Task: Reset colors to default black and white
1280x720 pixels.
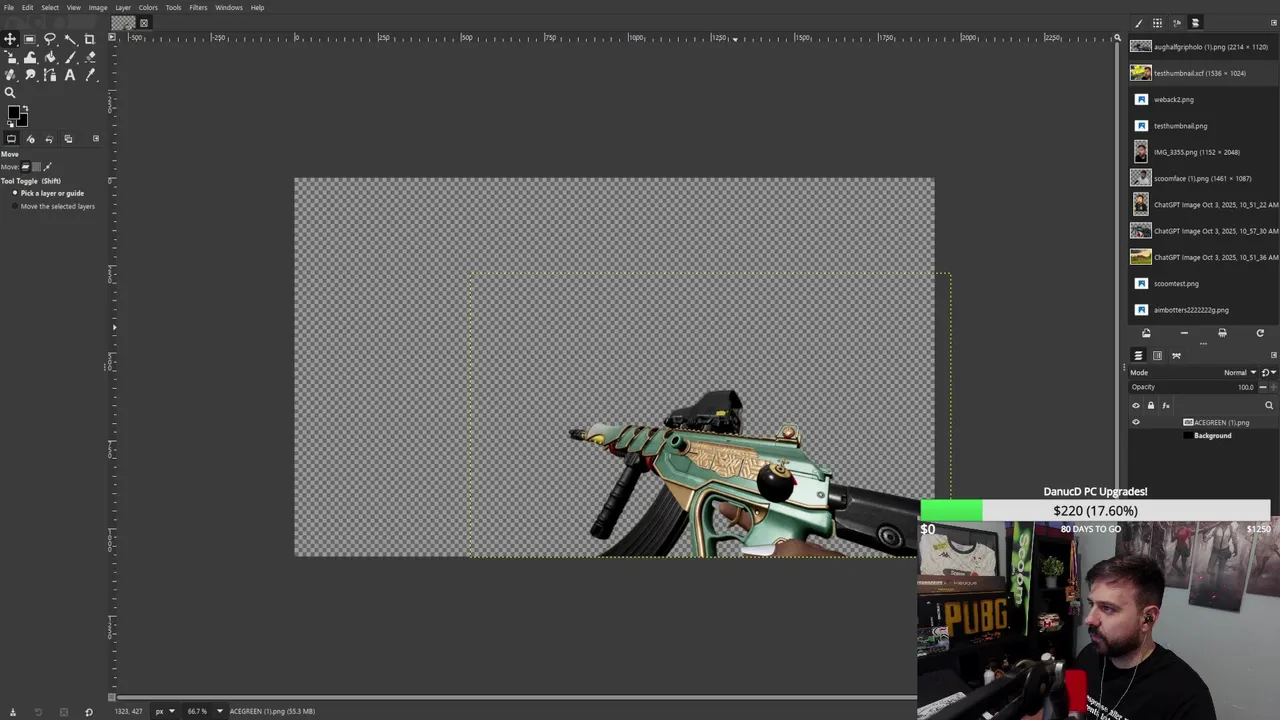Action: click(9, 126)
